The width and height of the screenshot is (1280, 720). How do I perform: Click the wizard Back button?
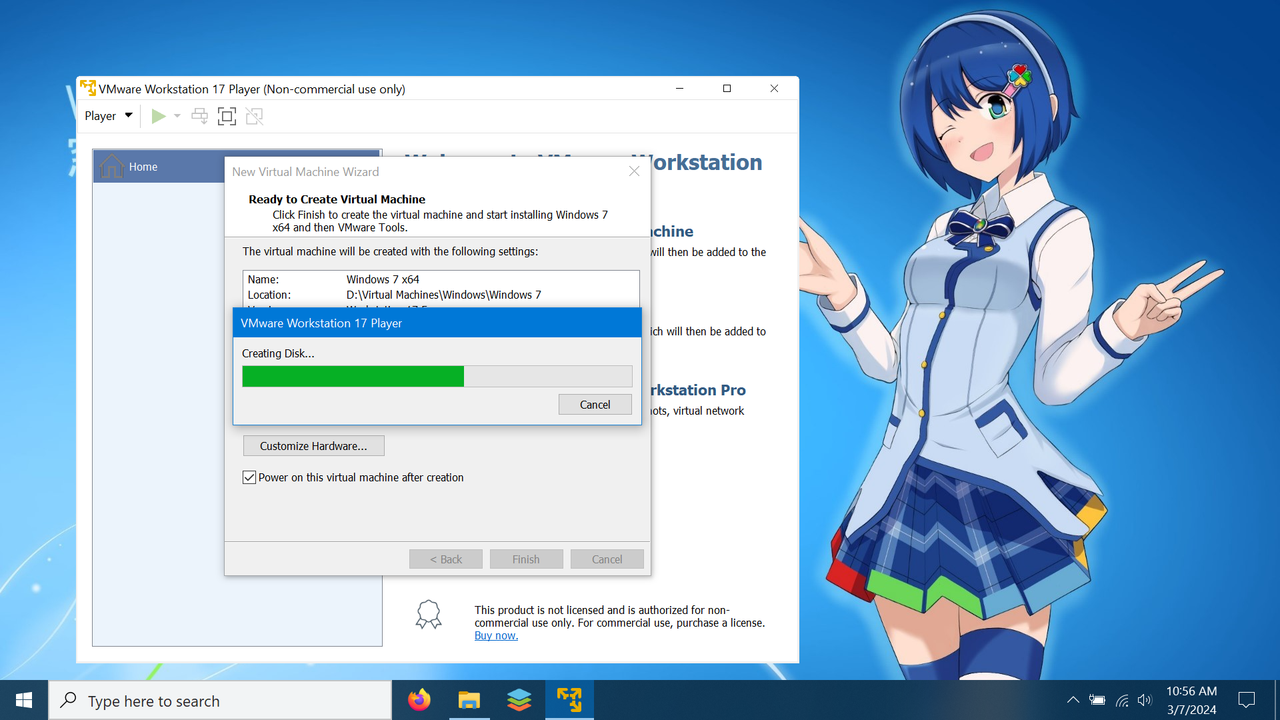click(446, 559)
